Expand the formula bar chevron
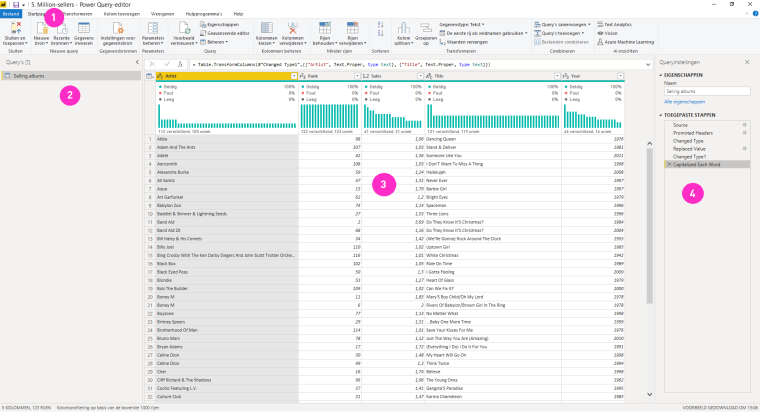Viewport: 760px width, 412px height. click(648, 64)
